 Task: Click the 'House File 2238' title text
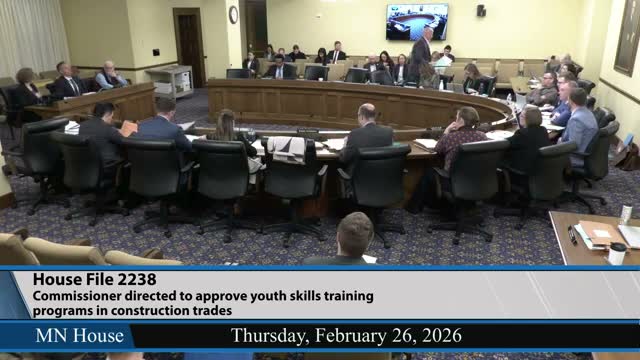[94, 280]
